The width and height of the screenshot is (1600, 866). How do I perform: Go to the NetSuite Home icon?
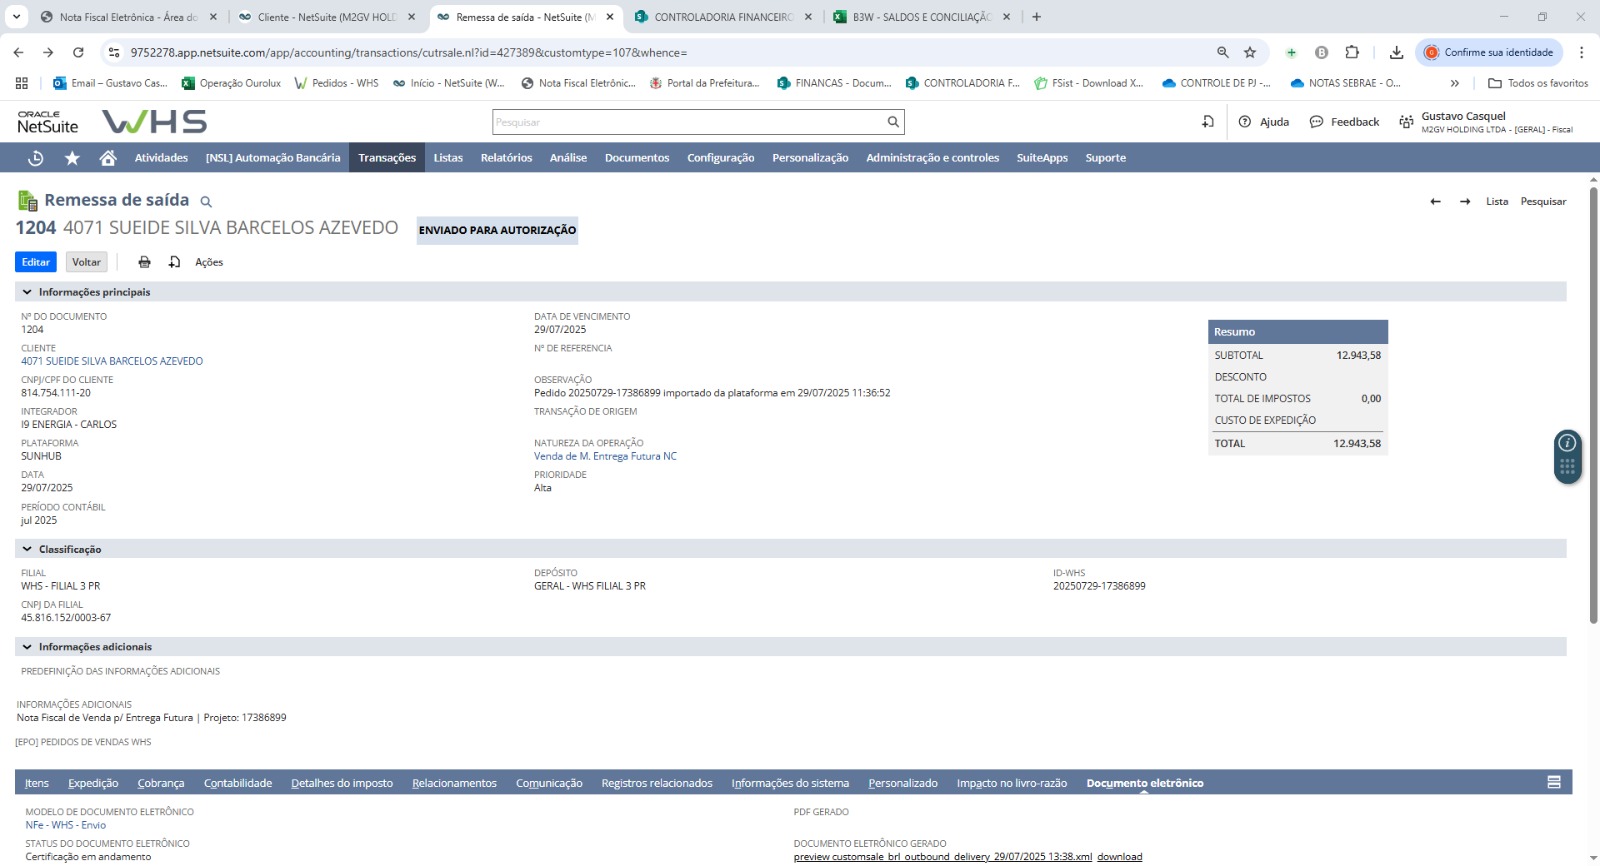pyautogui.click(x=108, y=158)
